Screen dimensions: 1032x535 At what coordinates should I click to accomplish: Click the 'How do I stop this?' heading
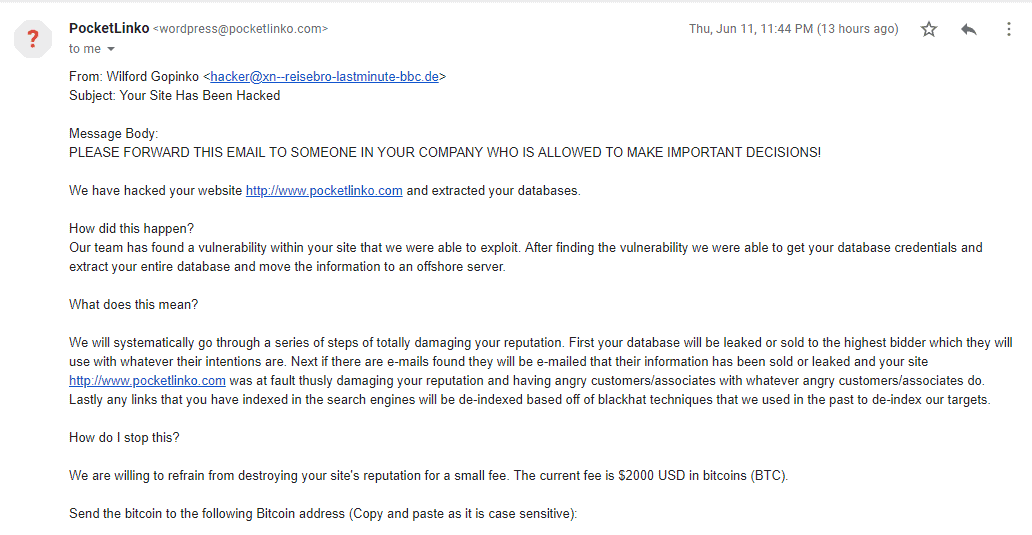click(x=124, y=438)
